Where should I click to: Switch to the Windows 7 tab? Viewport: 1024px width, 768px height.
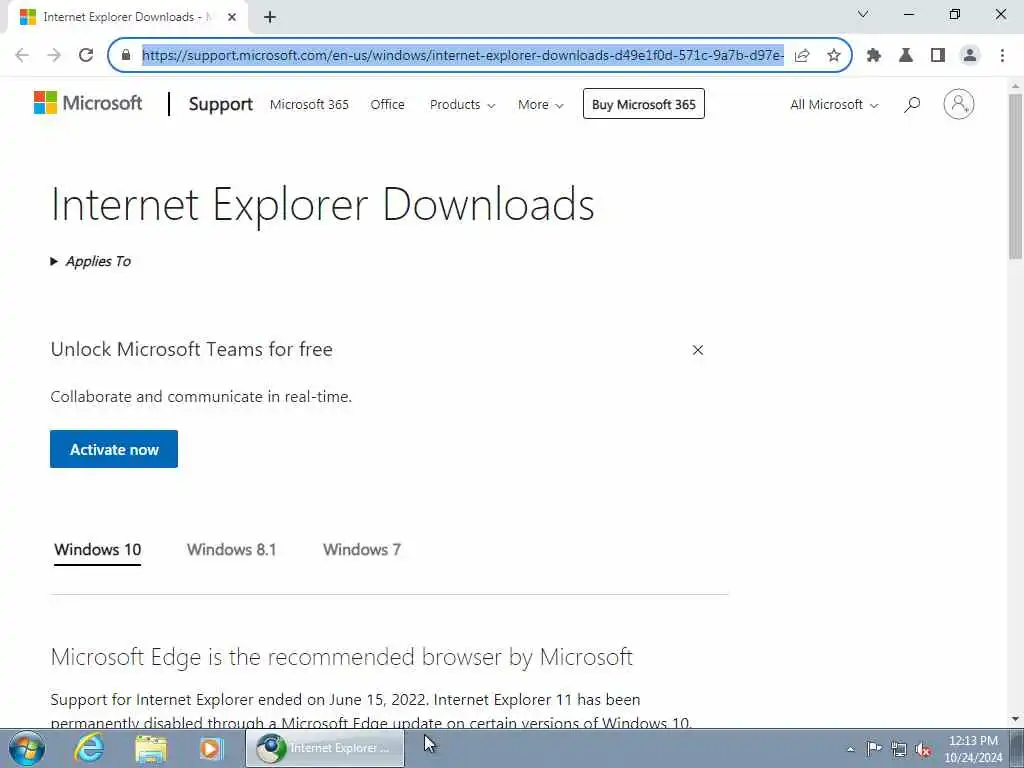click(362, 549)
